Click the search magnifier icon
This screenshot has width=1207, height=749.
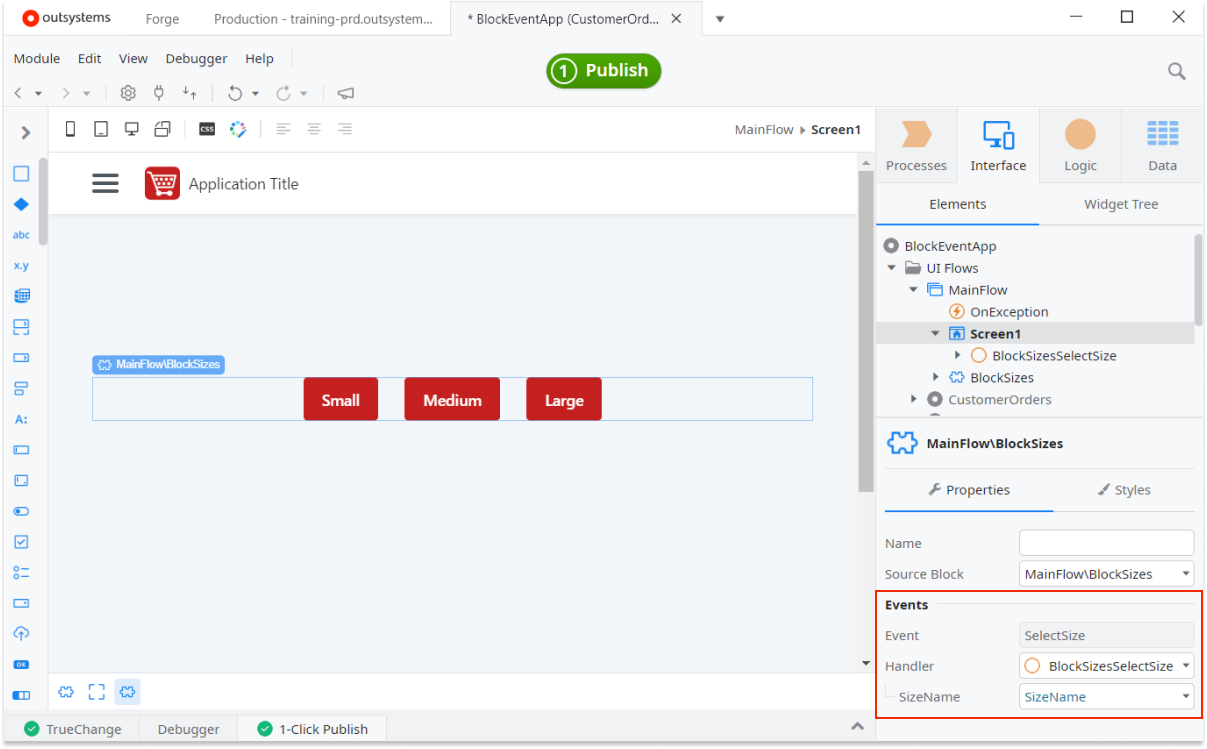click(x=1177, y=71)
